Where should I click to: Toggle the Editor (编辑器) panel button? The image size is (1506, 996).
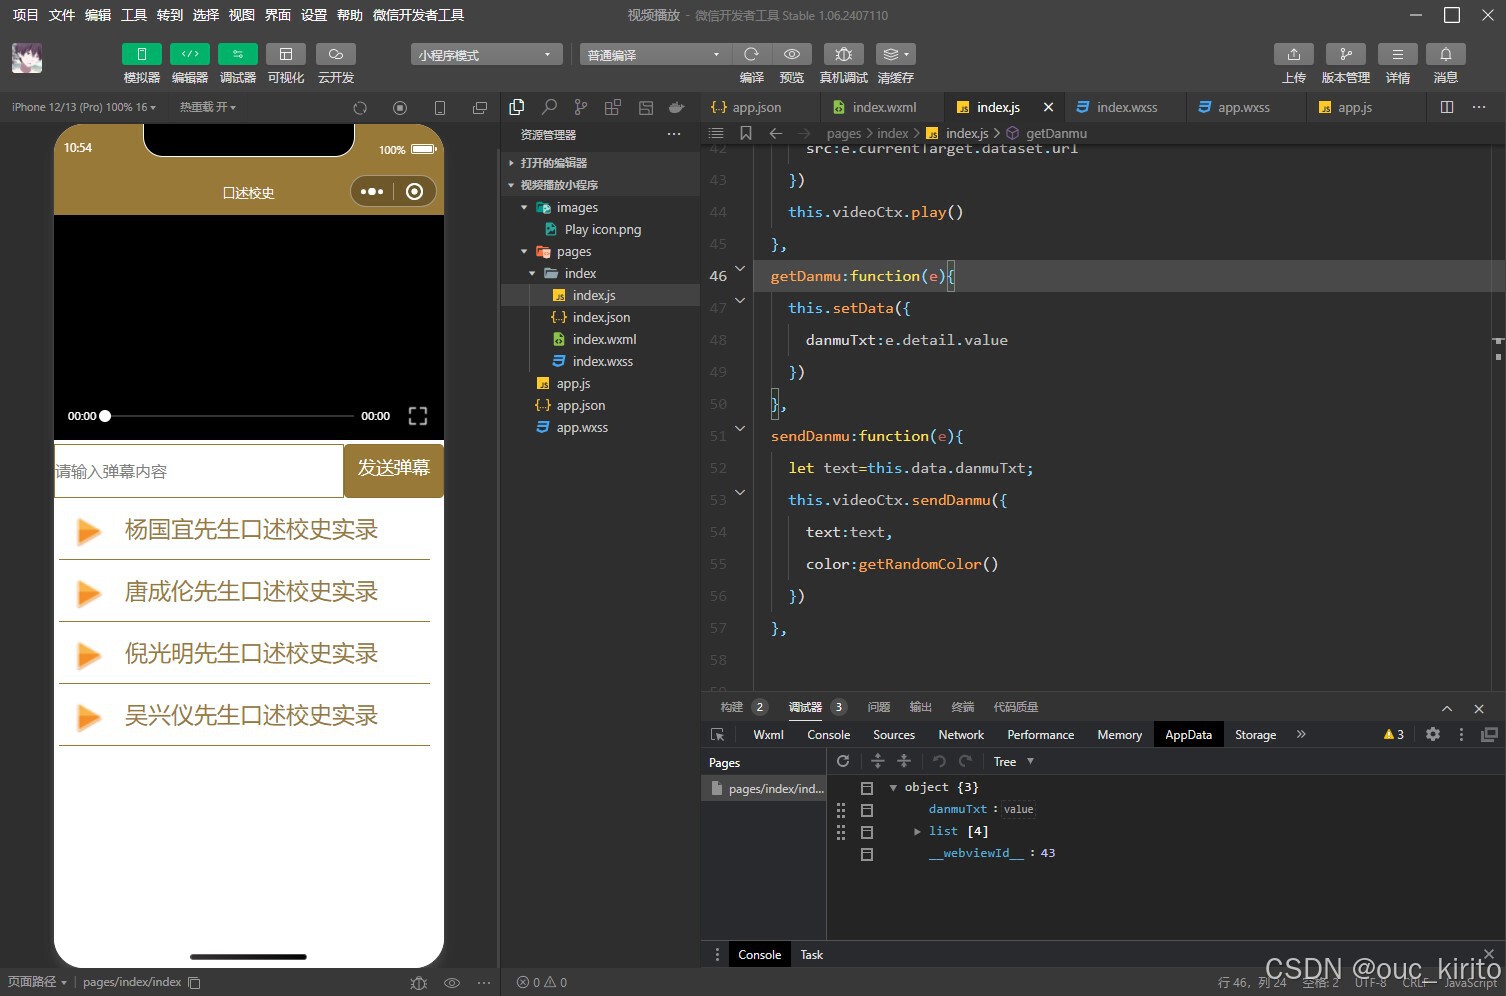click(x=190, y=54)
